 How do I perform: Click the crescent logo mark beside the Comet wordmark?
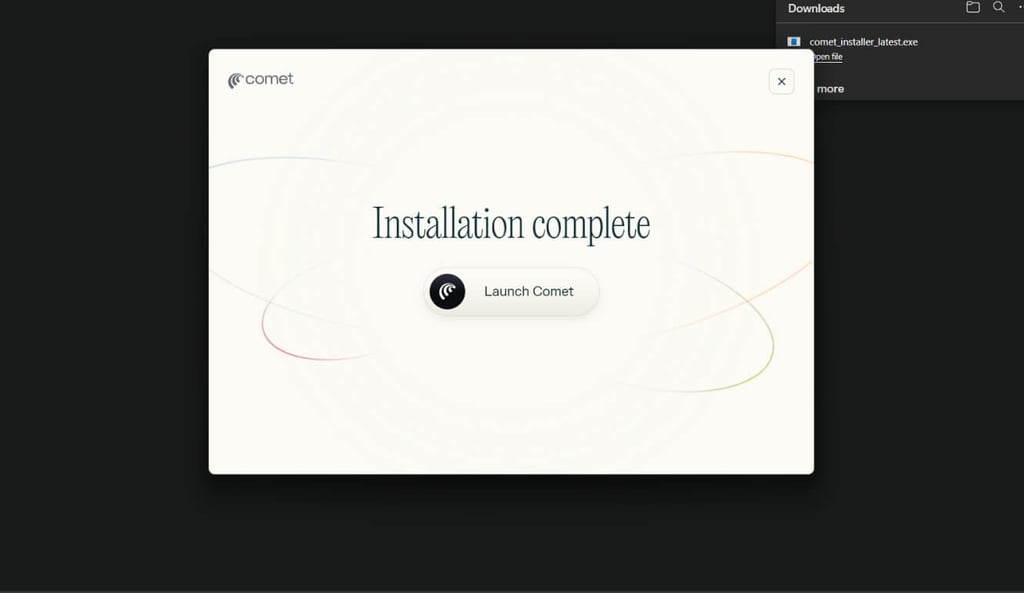click(x=237, y=78)
